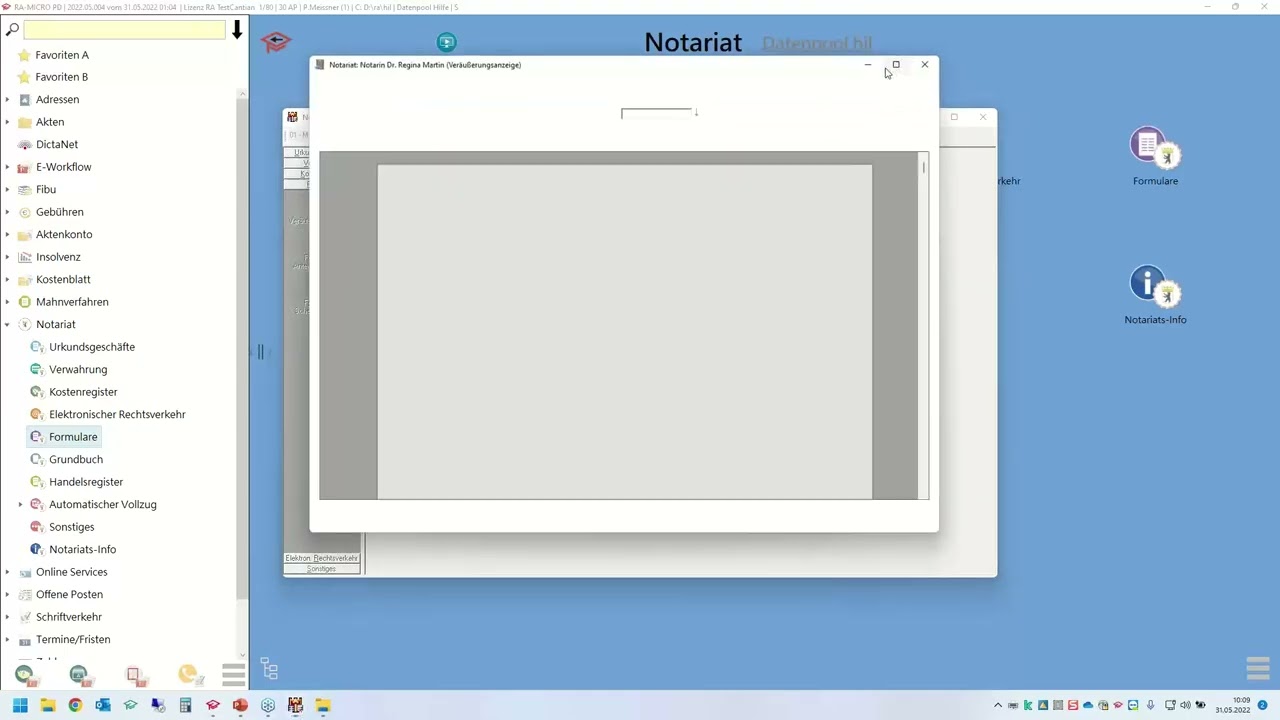This screenshot has height=720, width=1280.
Task: Expand the E-Workflow tree node
Action: click(7, 167)
